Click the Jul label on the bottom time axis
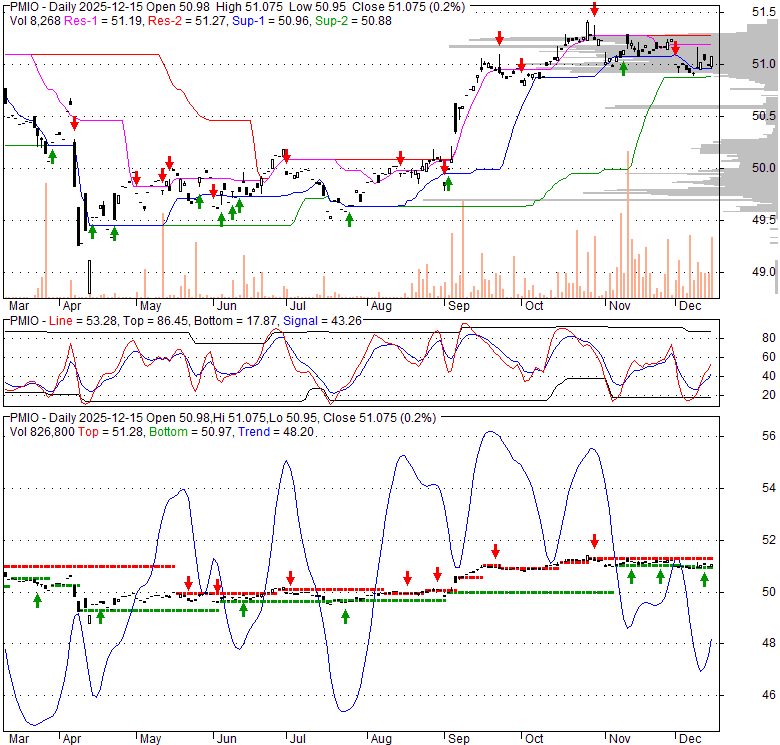The image size is (780, 745). pos(295,741)
